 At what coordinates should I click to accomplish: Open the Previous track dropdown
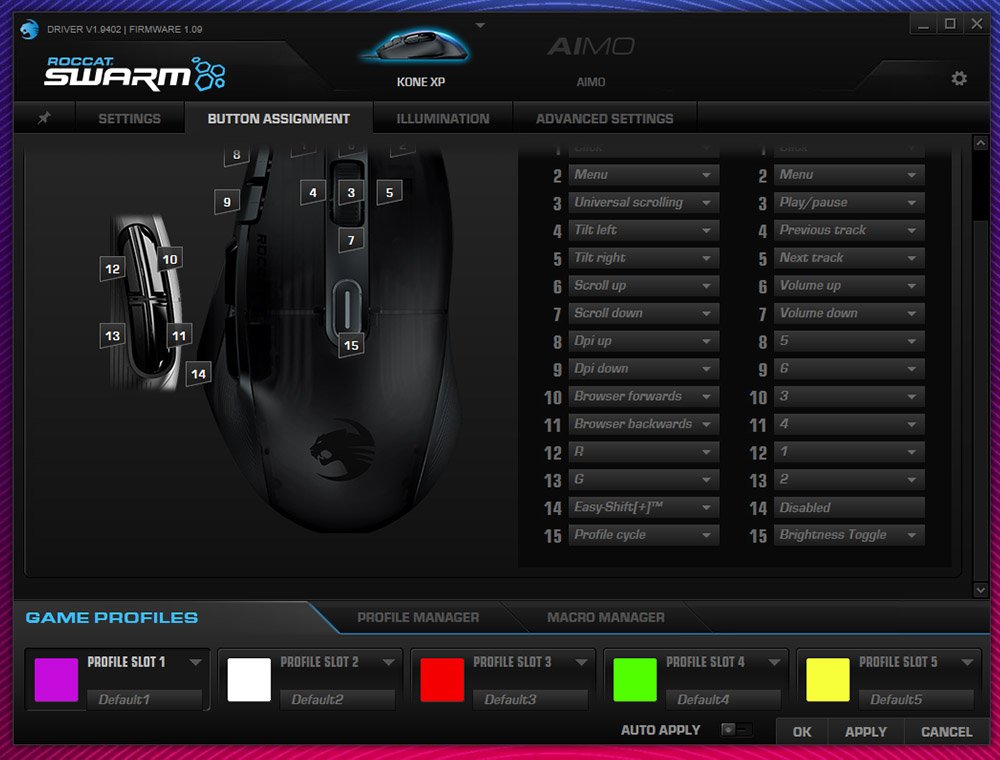click(849, 230)
